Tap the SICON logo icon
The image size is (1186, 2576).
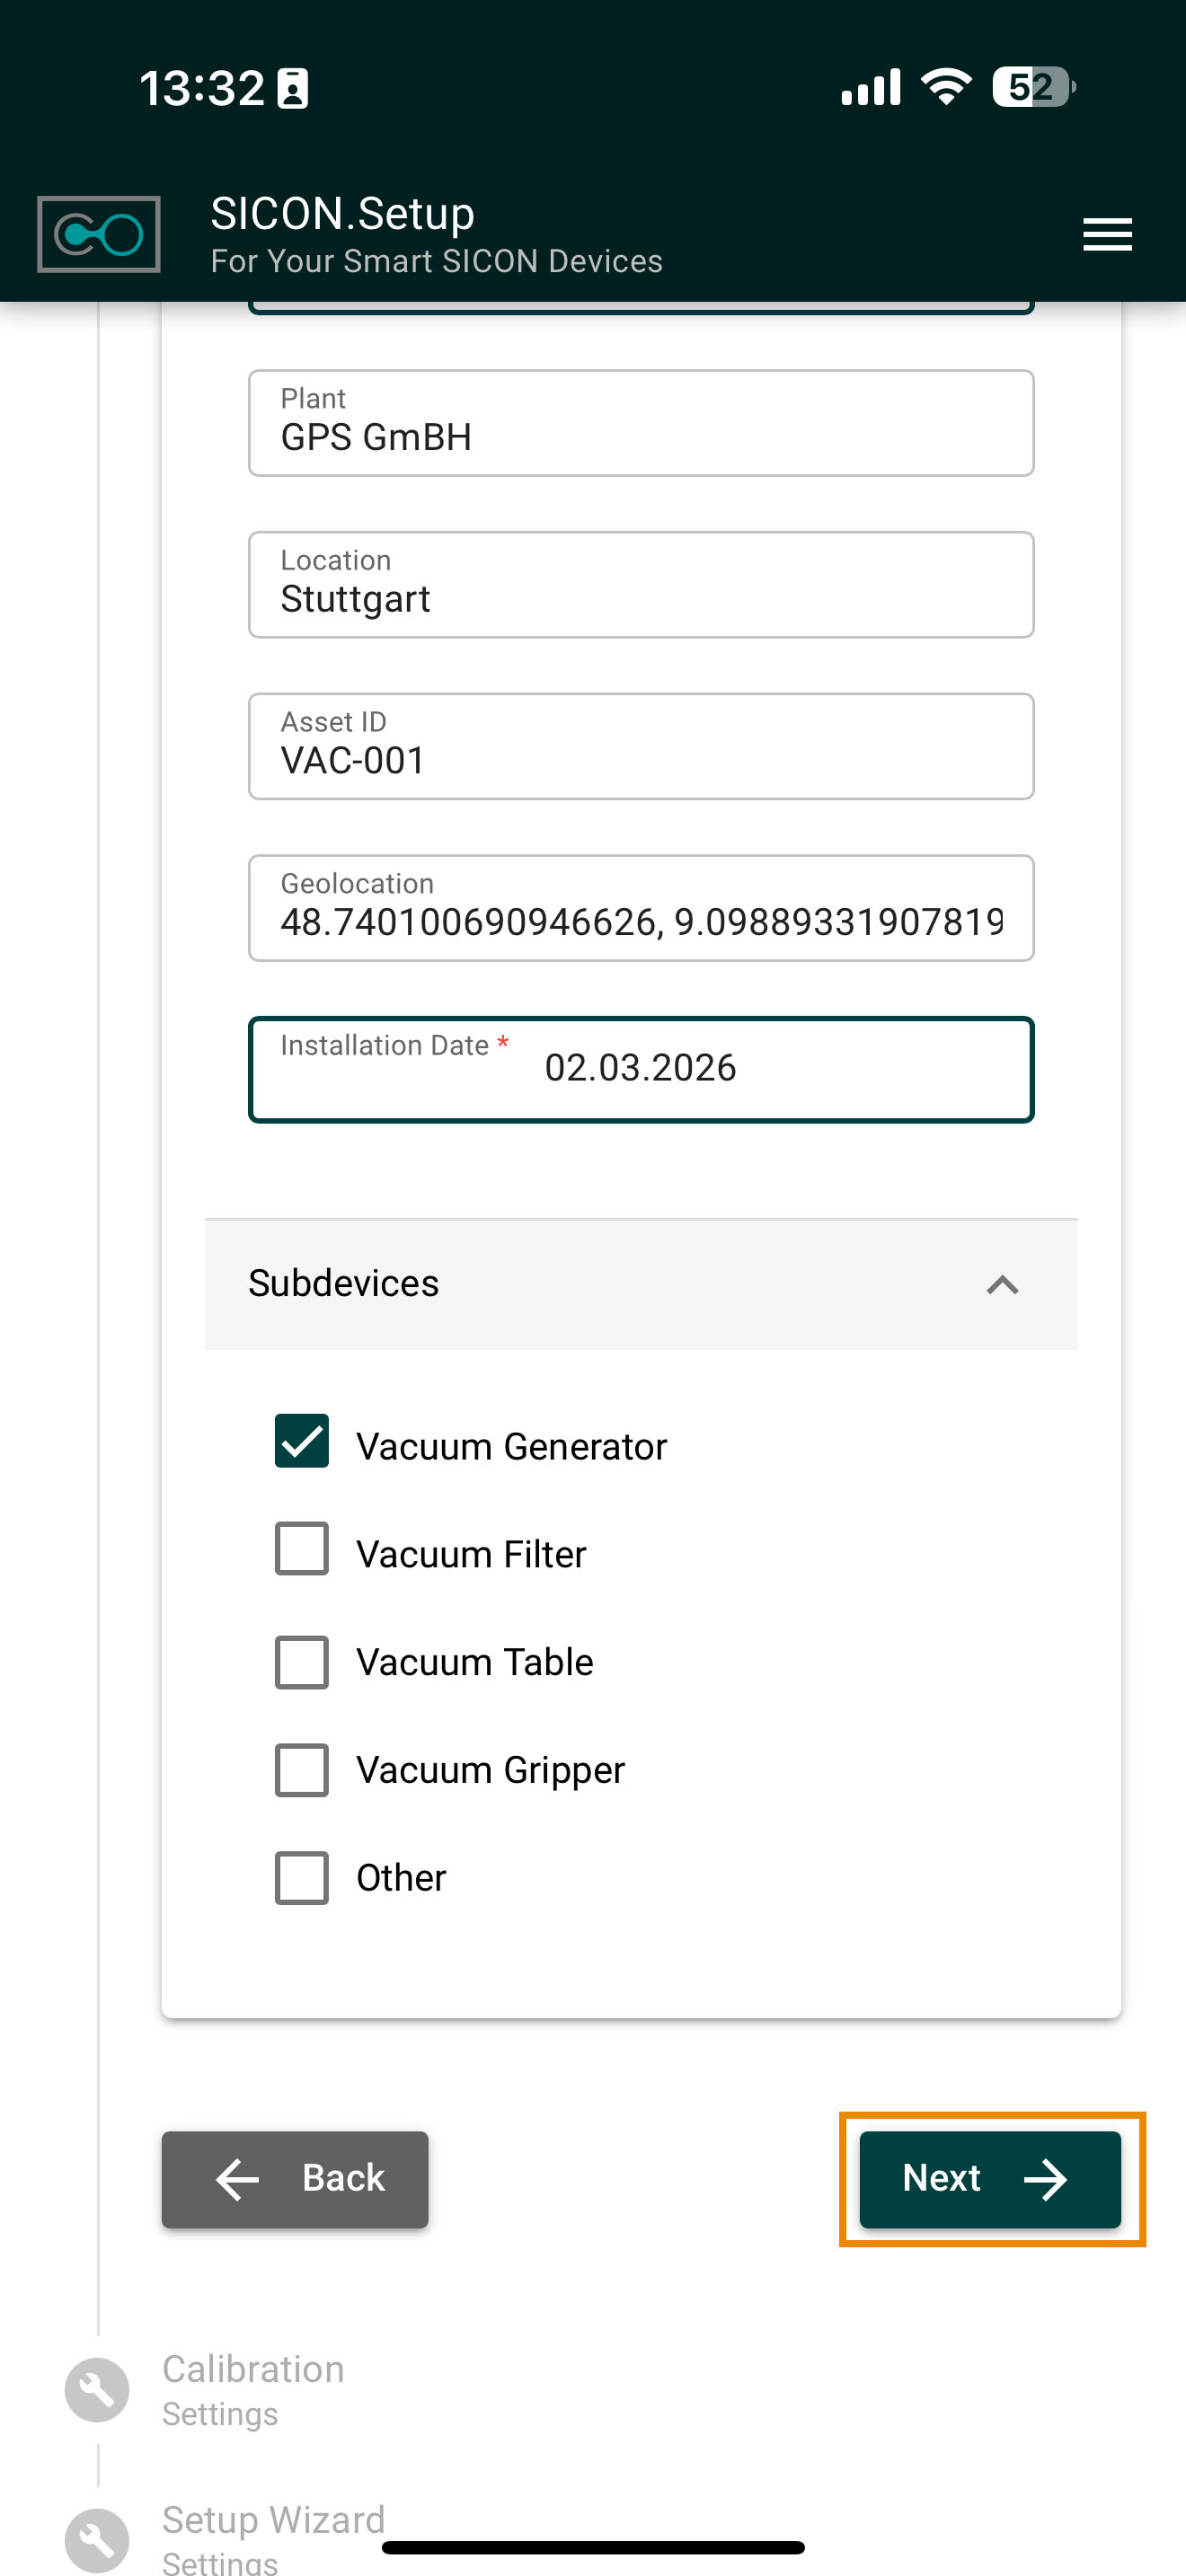pos(98,234)
